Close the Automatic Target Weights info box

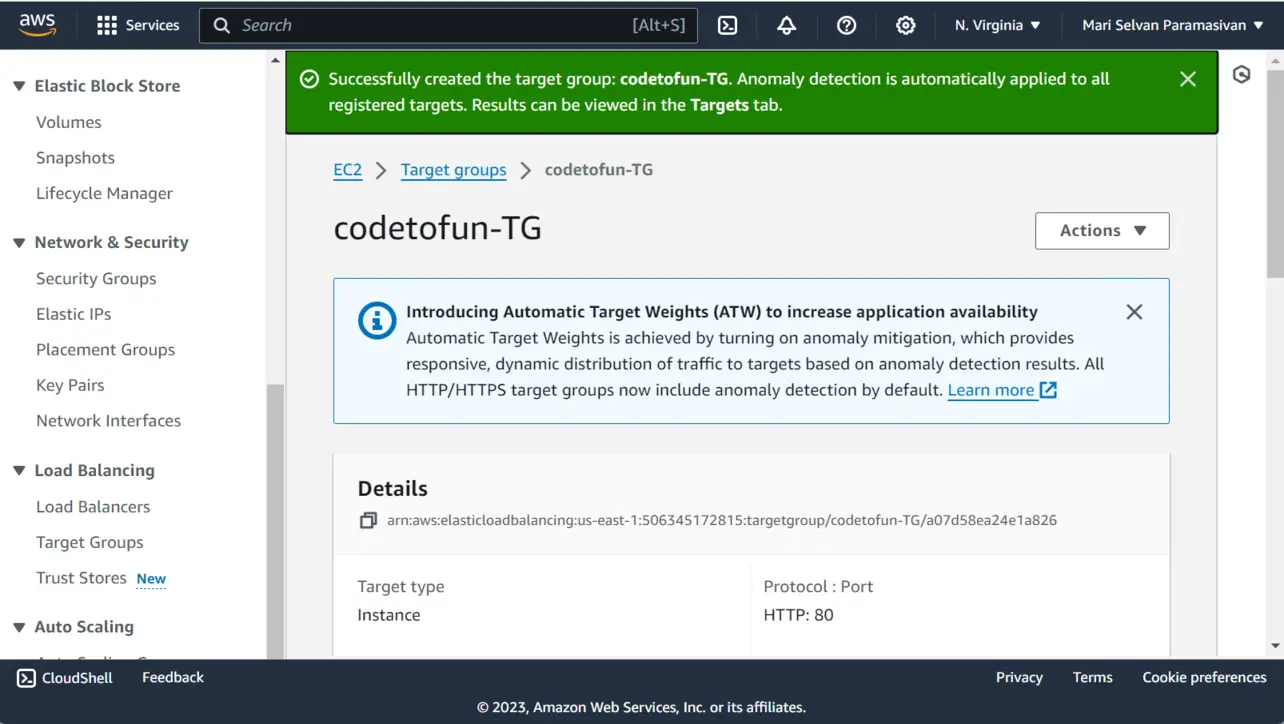[1134, 312]
